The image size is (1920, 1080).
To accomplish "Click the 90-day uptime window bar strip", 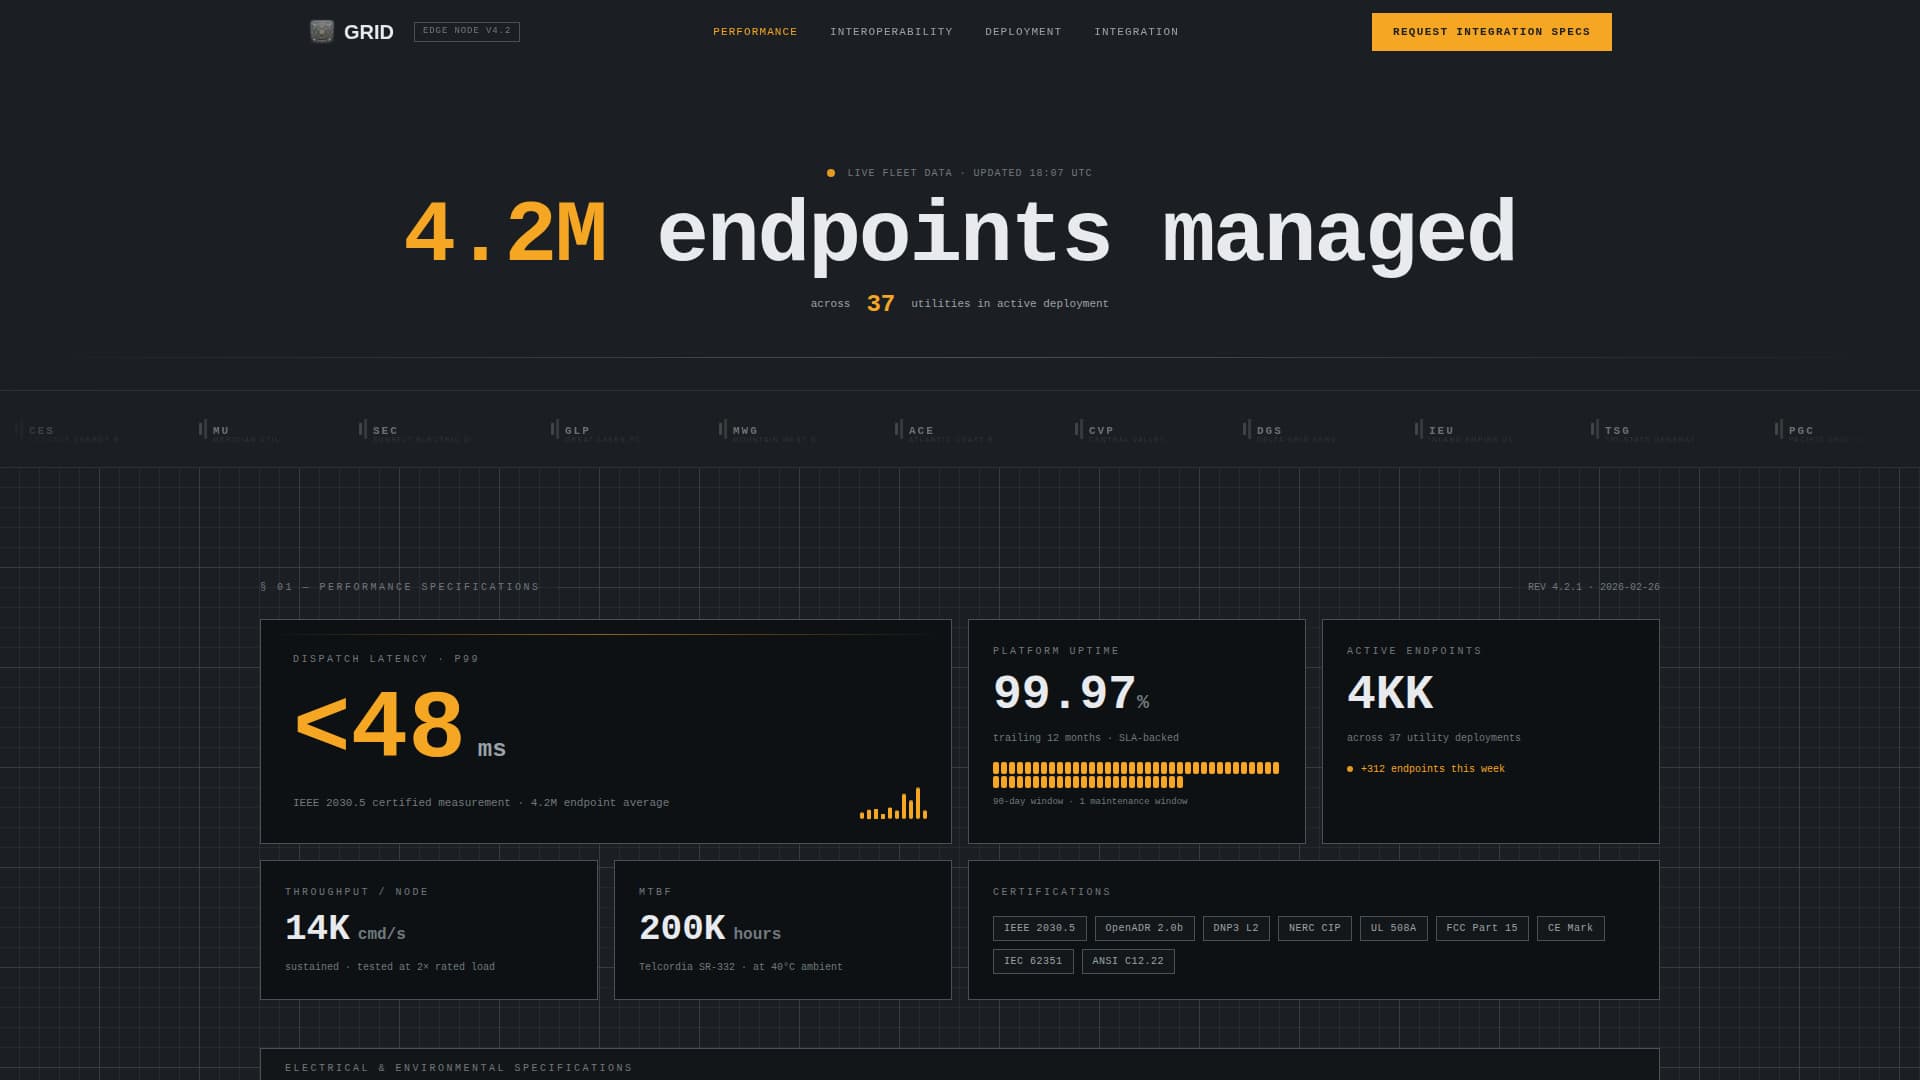I will click(x=1135, y=774).
